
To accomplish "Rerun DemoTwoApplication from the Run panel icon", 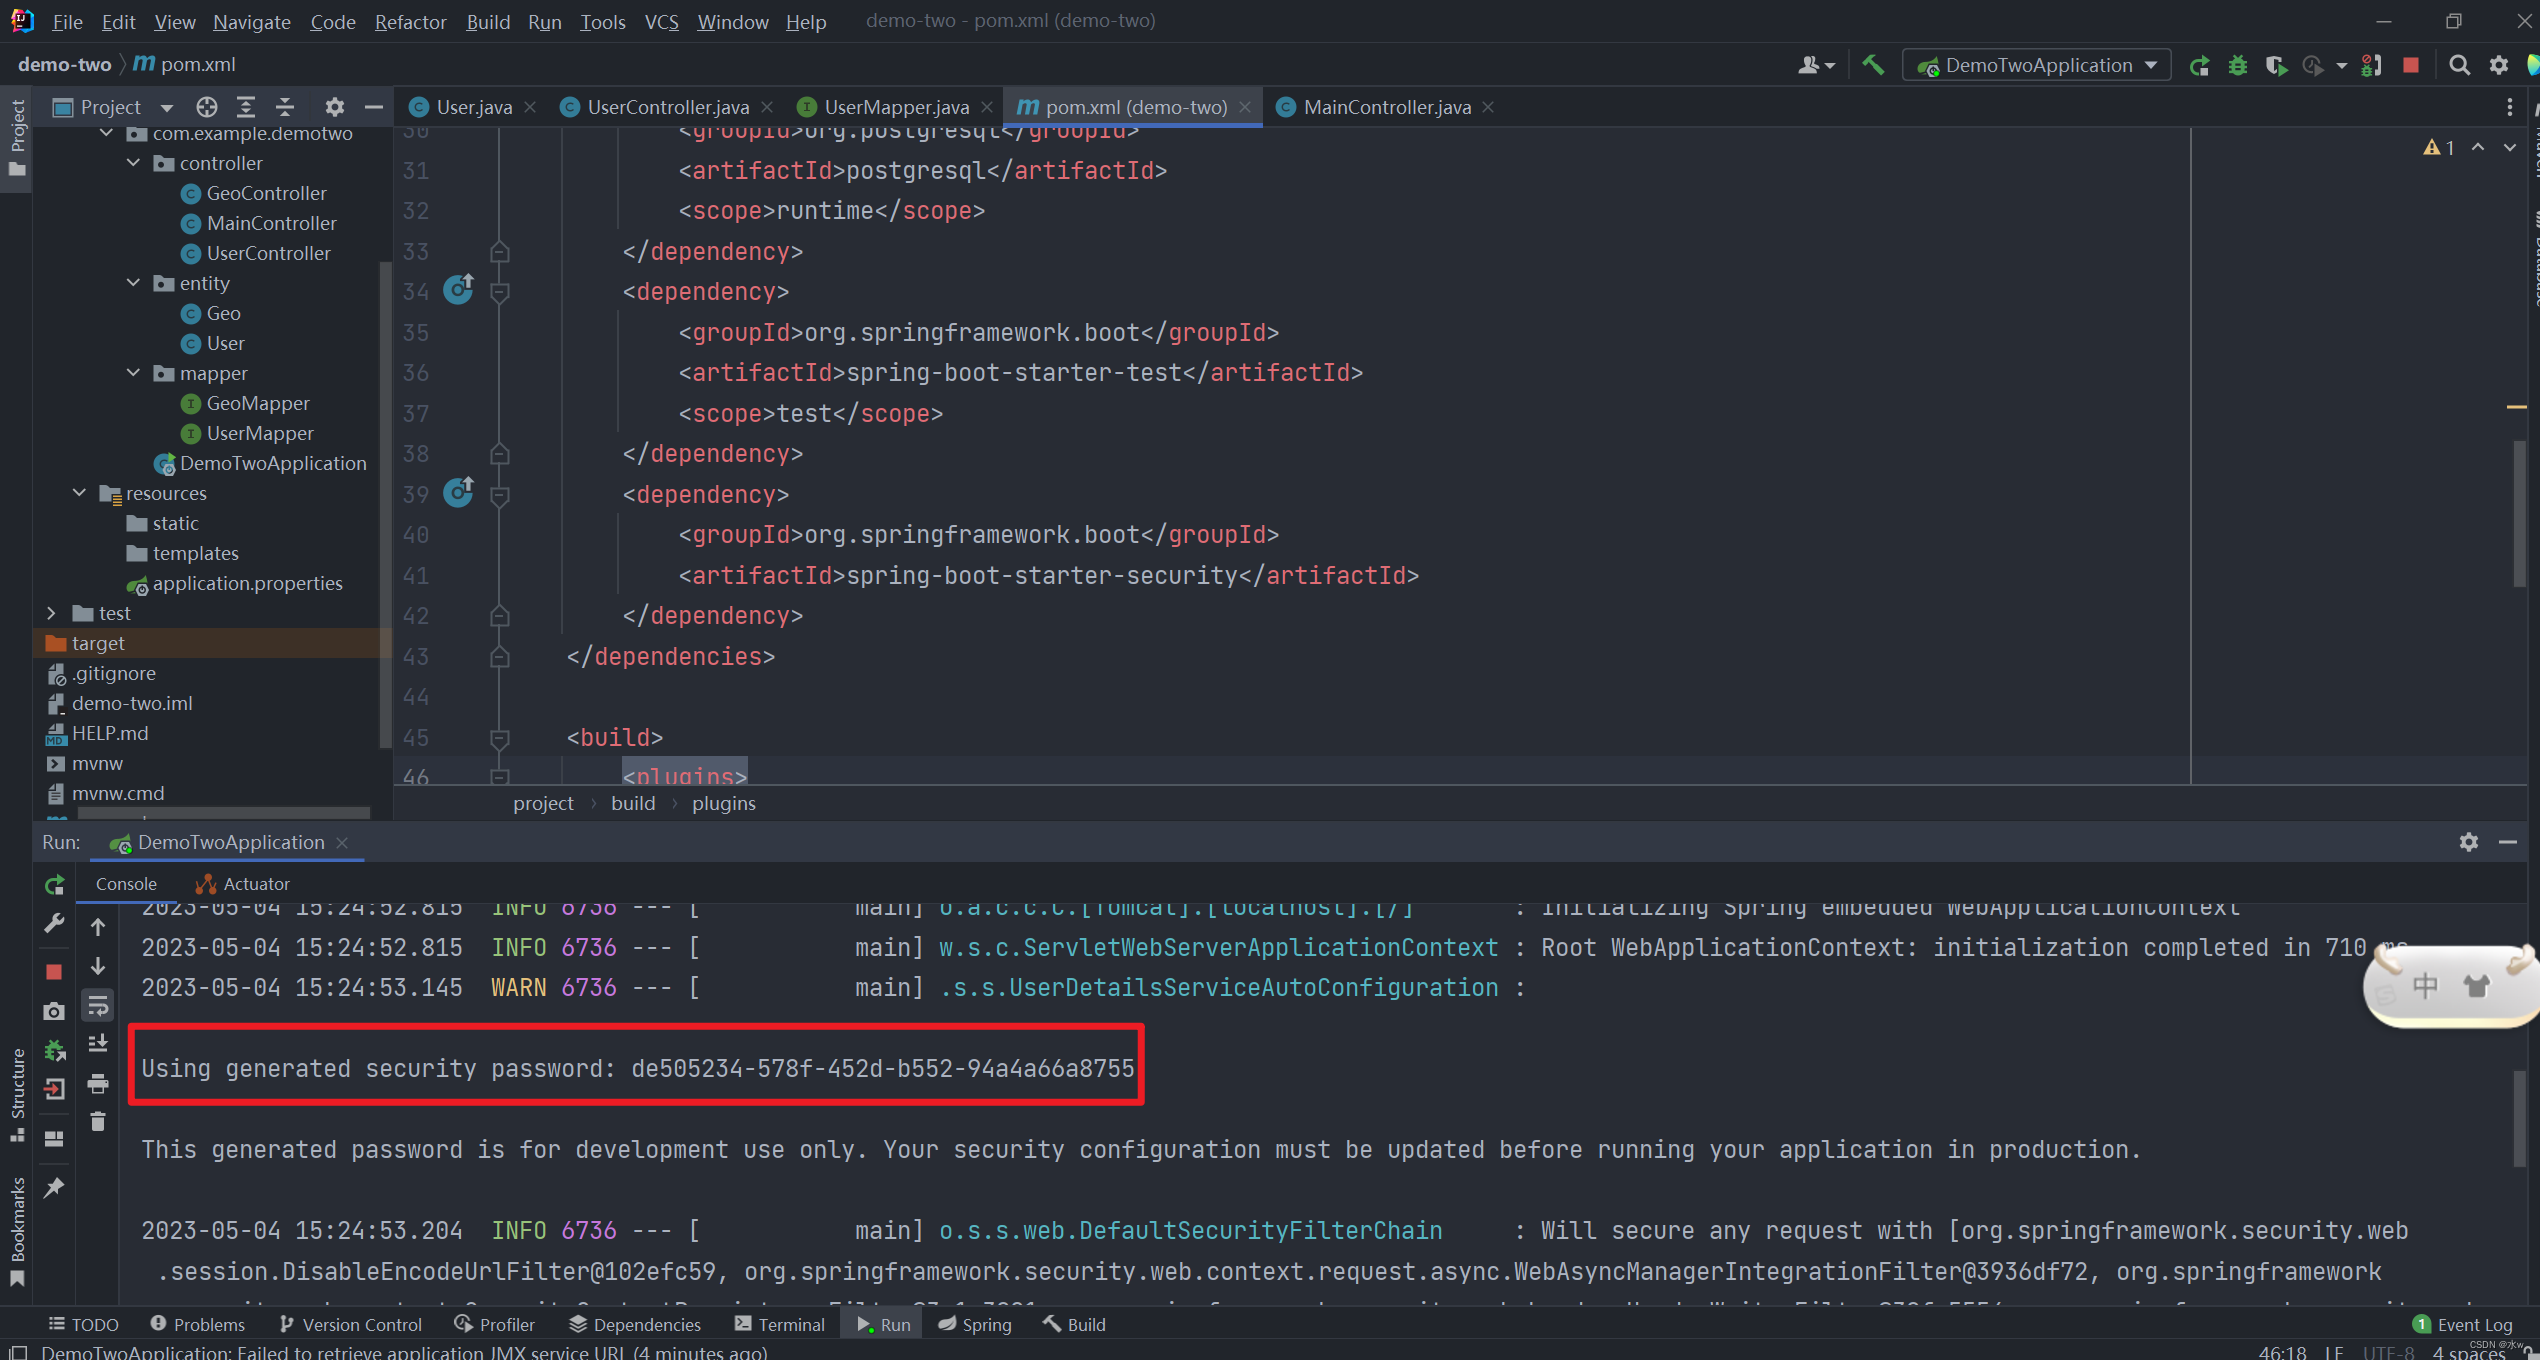I will 54,886.
